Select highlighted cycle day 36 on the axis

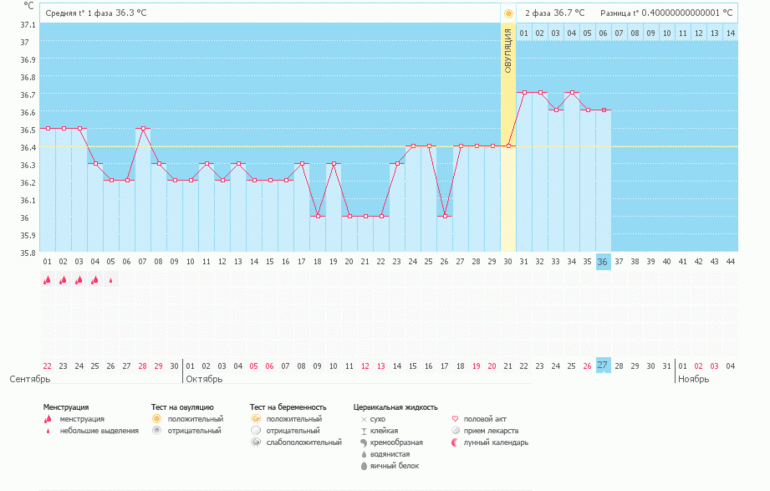[x=602, y=261]
